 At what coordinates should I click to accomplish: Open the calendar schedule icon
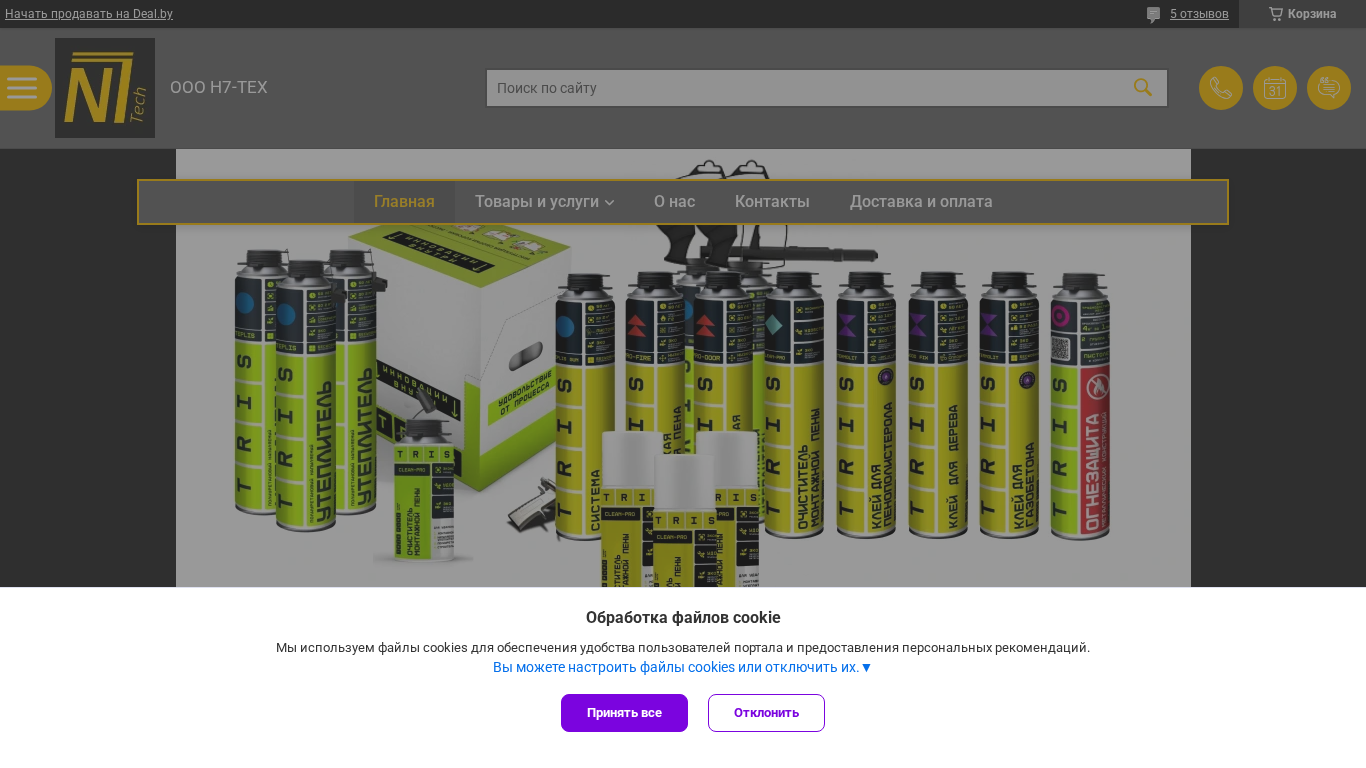(x=1275, y=88)
